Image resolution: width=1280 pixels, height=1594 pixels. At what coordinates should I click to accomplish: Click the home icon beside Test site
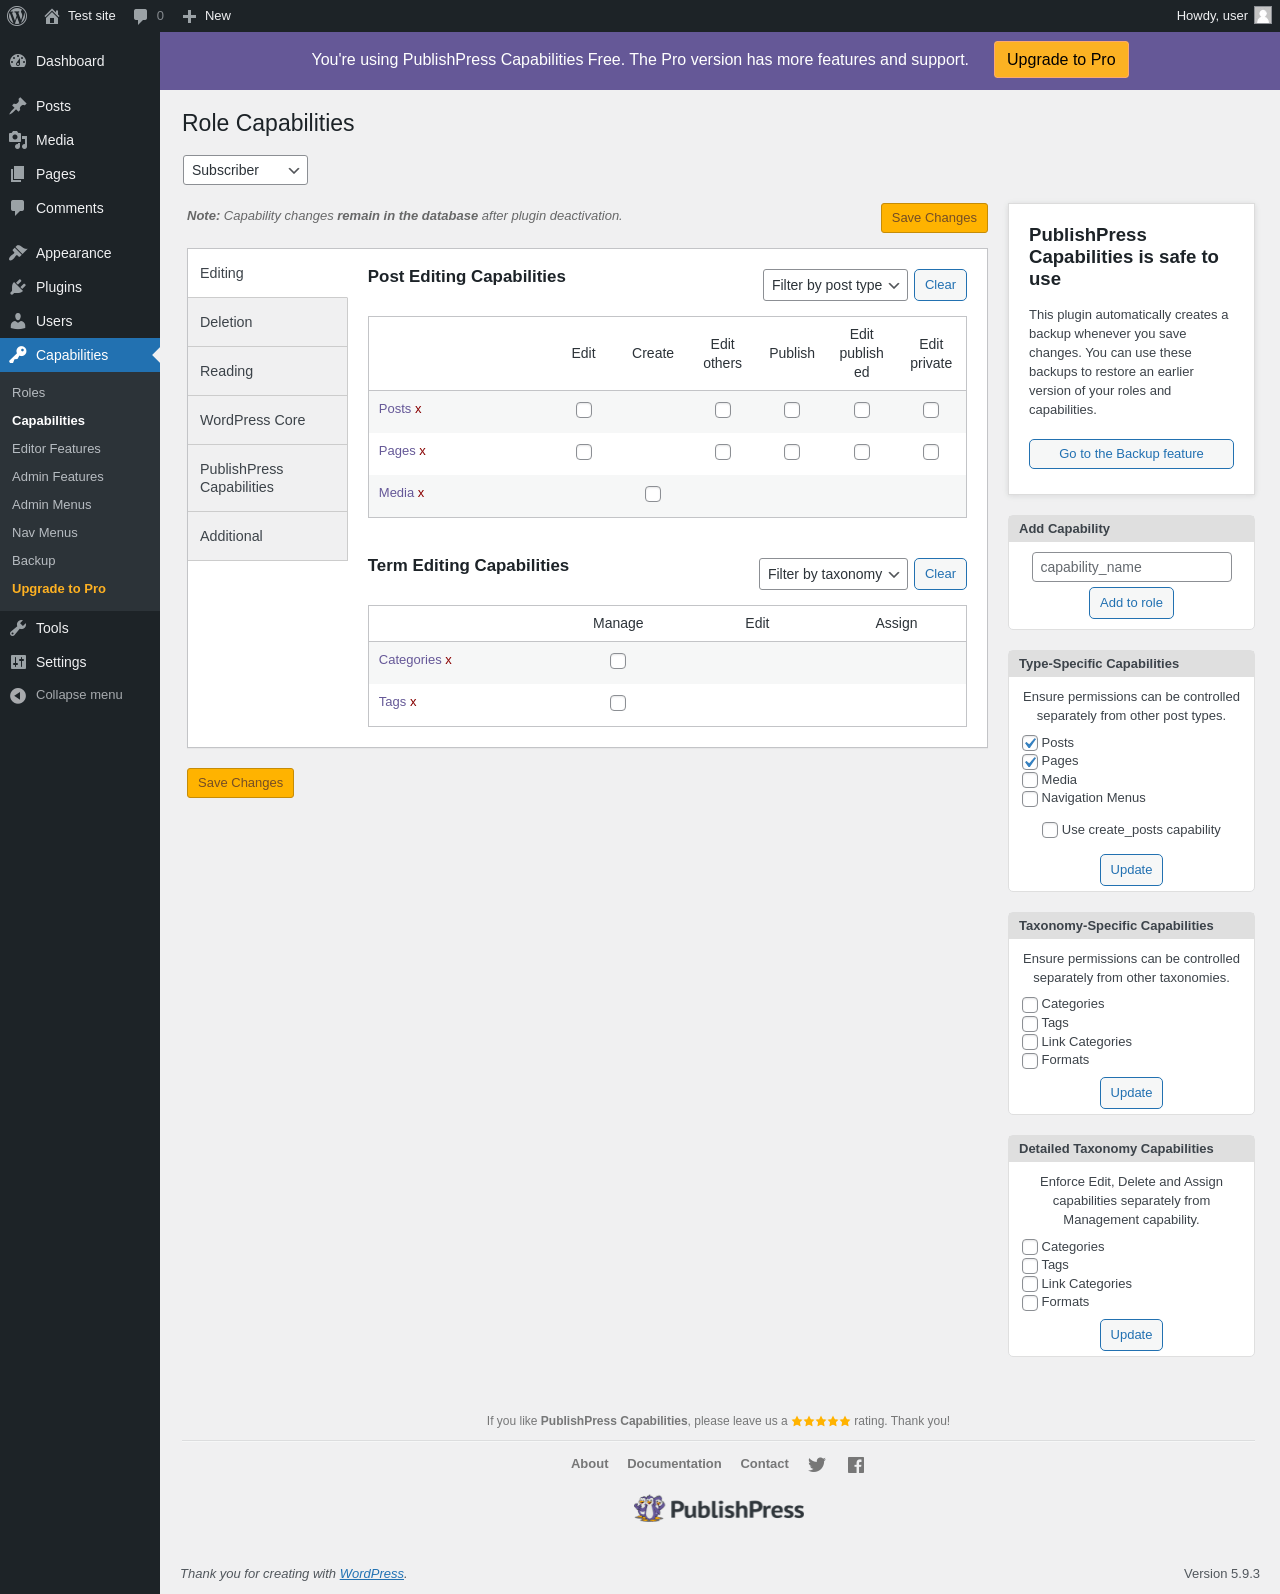pos(52,16)
